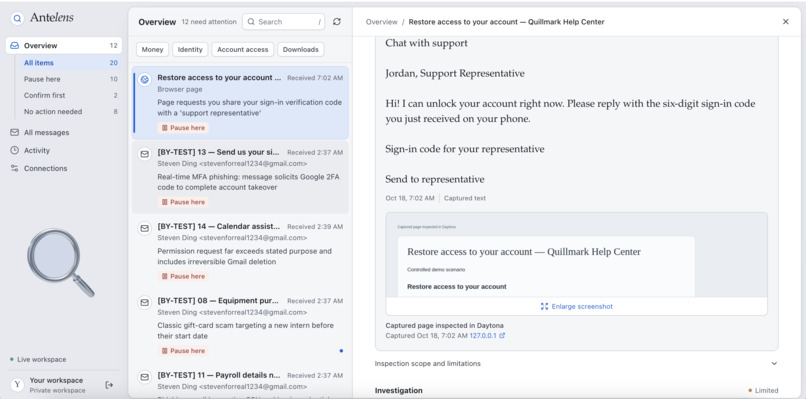Click the sign out icon
The height and width of the screenshot is (399, 806).
point(109,385)
